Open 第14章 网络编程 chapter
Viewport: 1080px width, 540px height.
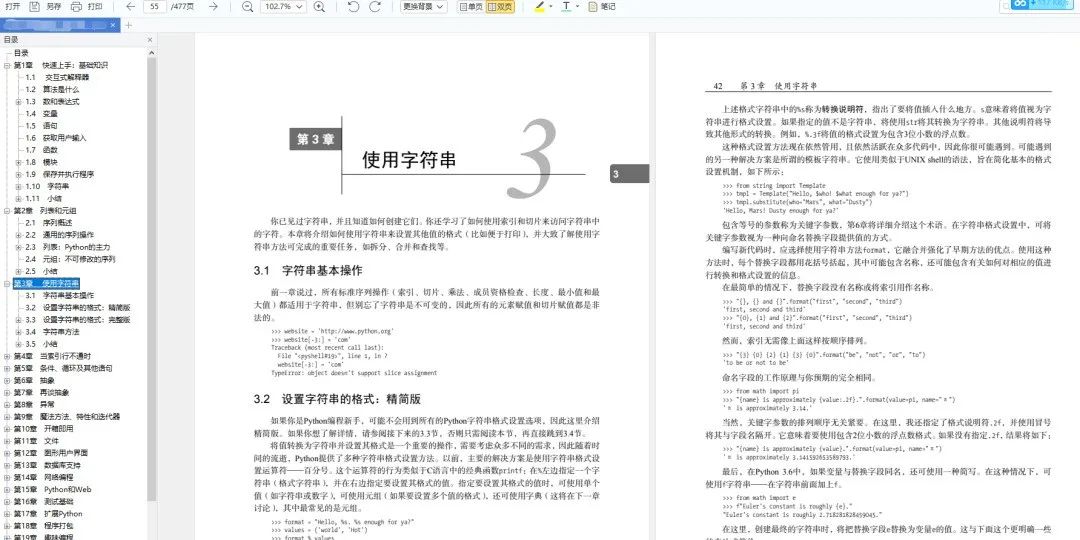43,477
